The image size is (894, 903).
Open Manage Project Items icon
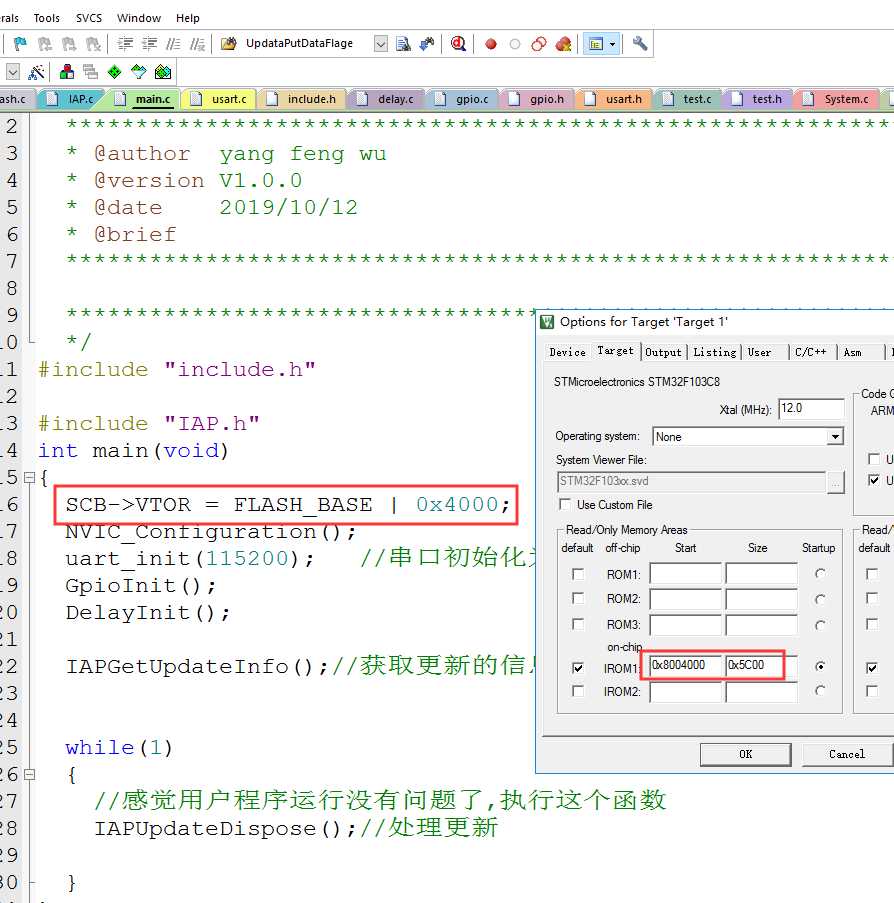pyautogui.click(x=67, y=72)
